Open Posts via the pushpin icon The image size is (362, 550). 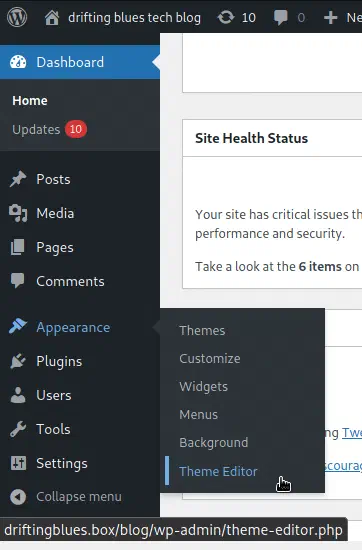tap(18, 179)
